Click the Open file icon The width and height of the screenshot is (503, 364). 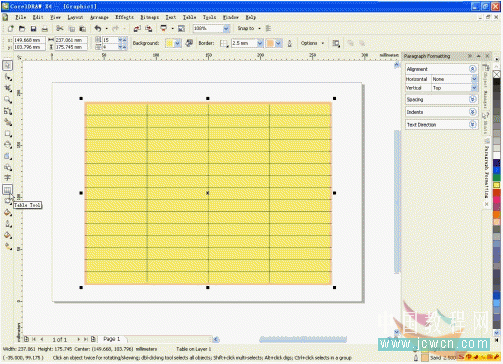click(x=22, y=29)
